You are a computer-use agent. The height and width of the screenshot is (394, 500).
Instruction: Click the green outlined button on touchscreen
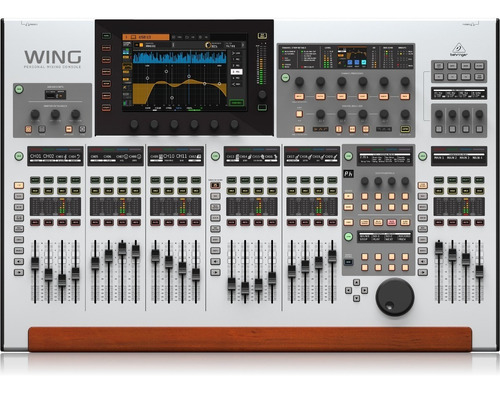point(236,103)
